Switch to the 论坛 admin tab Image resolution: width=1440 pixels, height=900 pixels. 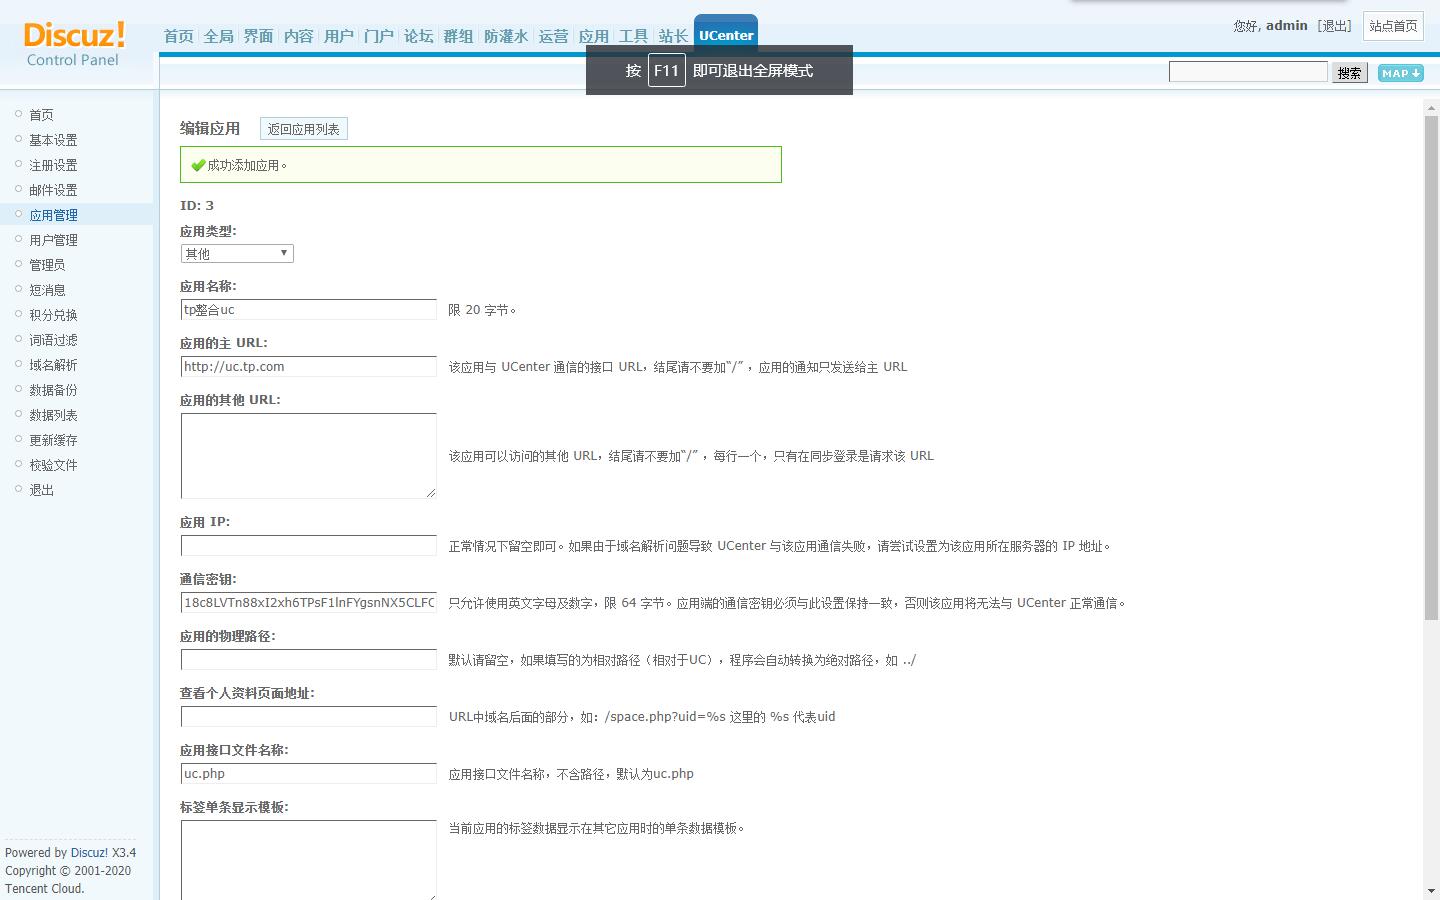point(418,35)
